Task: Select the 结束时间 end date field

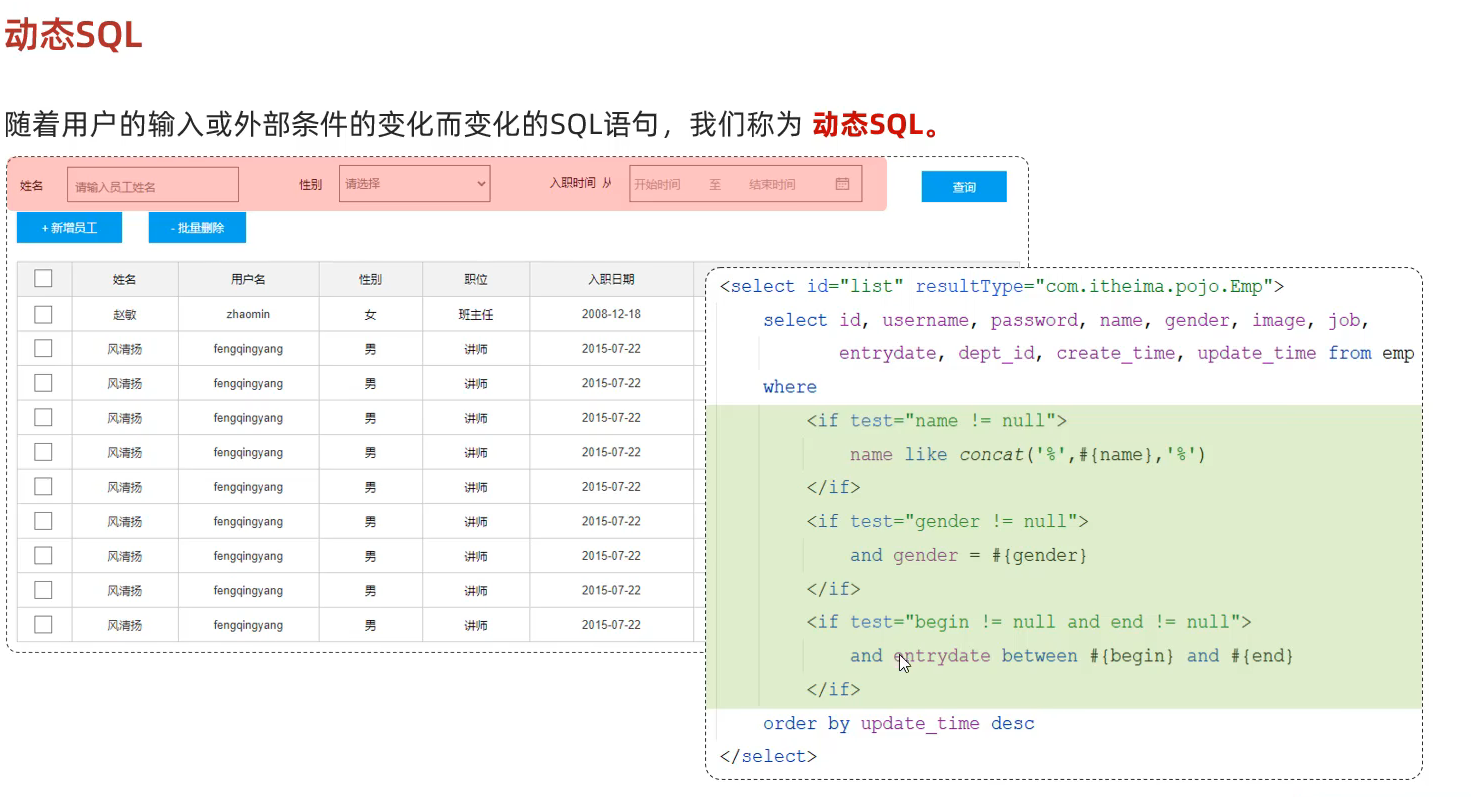Action: (772, 185)
